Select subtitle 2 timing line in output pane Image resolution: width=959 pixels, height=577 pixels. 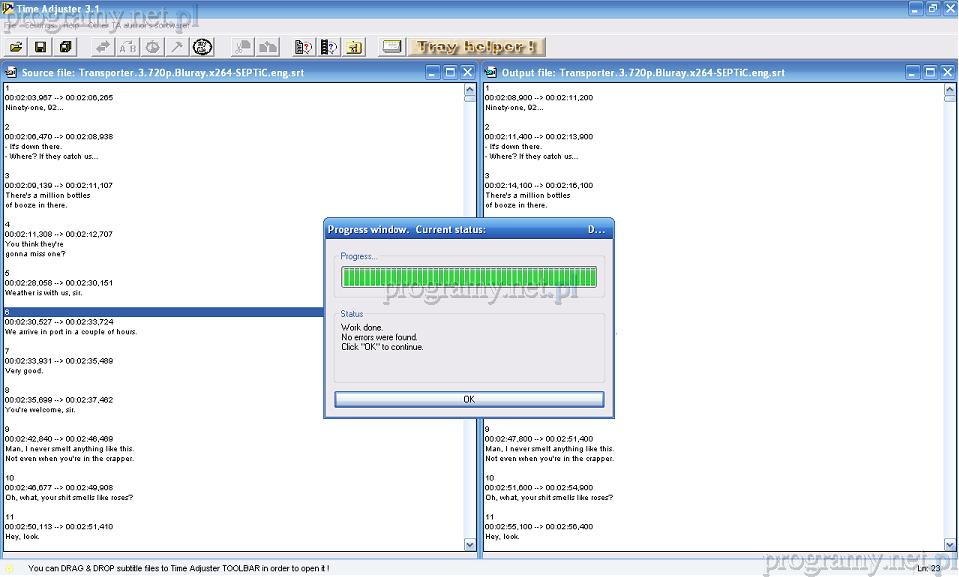click(x=539, y=137)
